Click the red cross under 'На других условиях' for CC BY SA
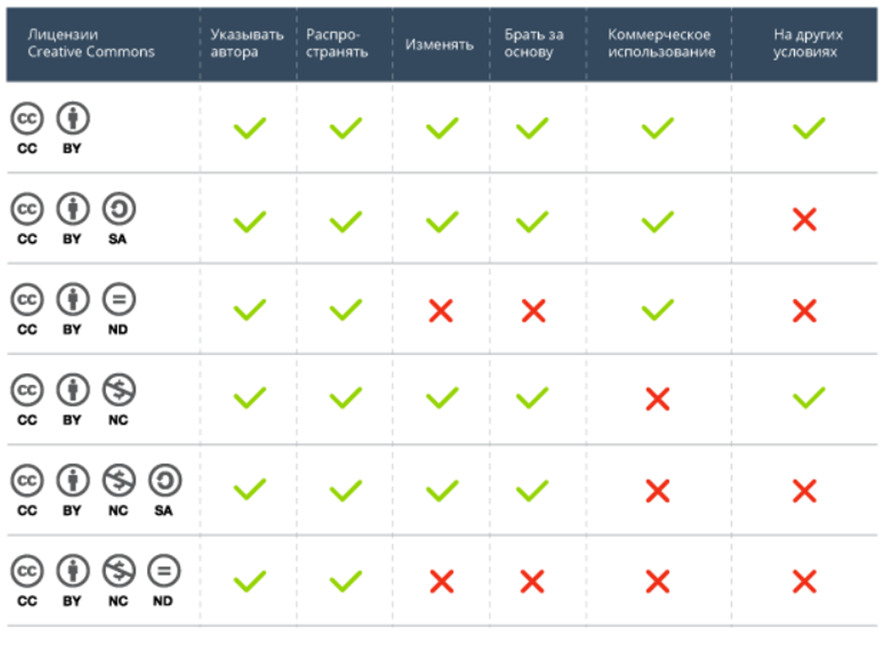893x653 pixels. pyautogui.click(x=805, y=220)
